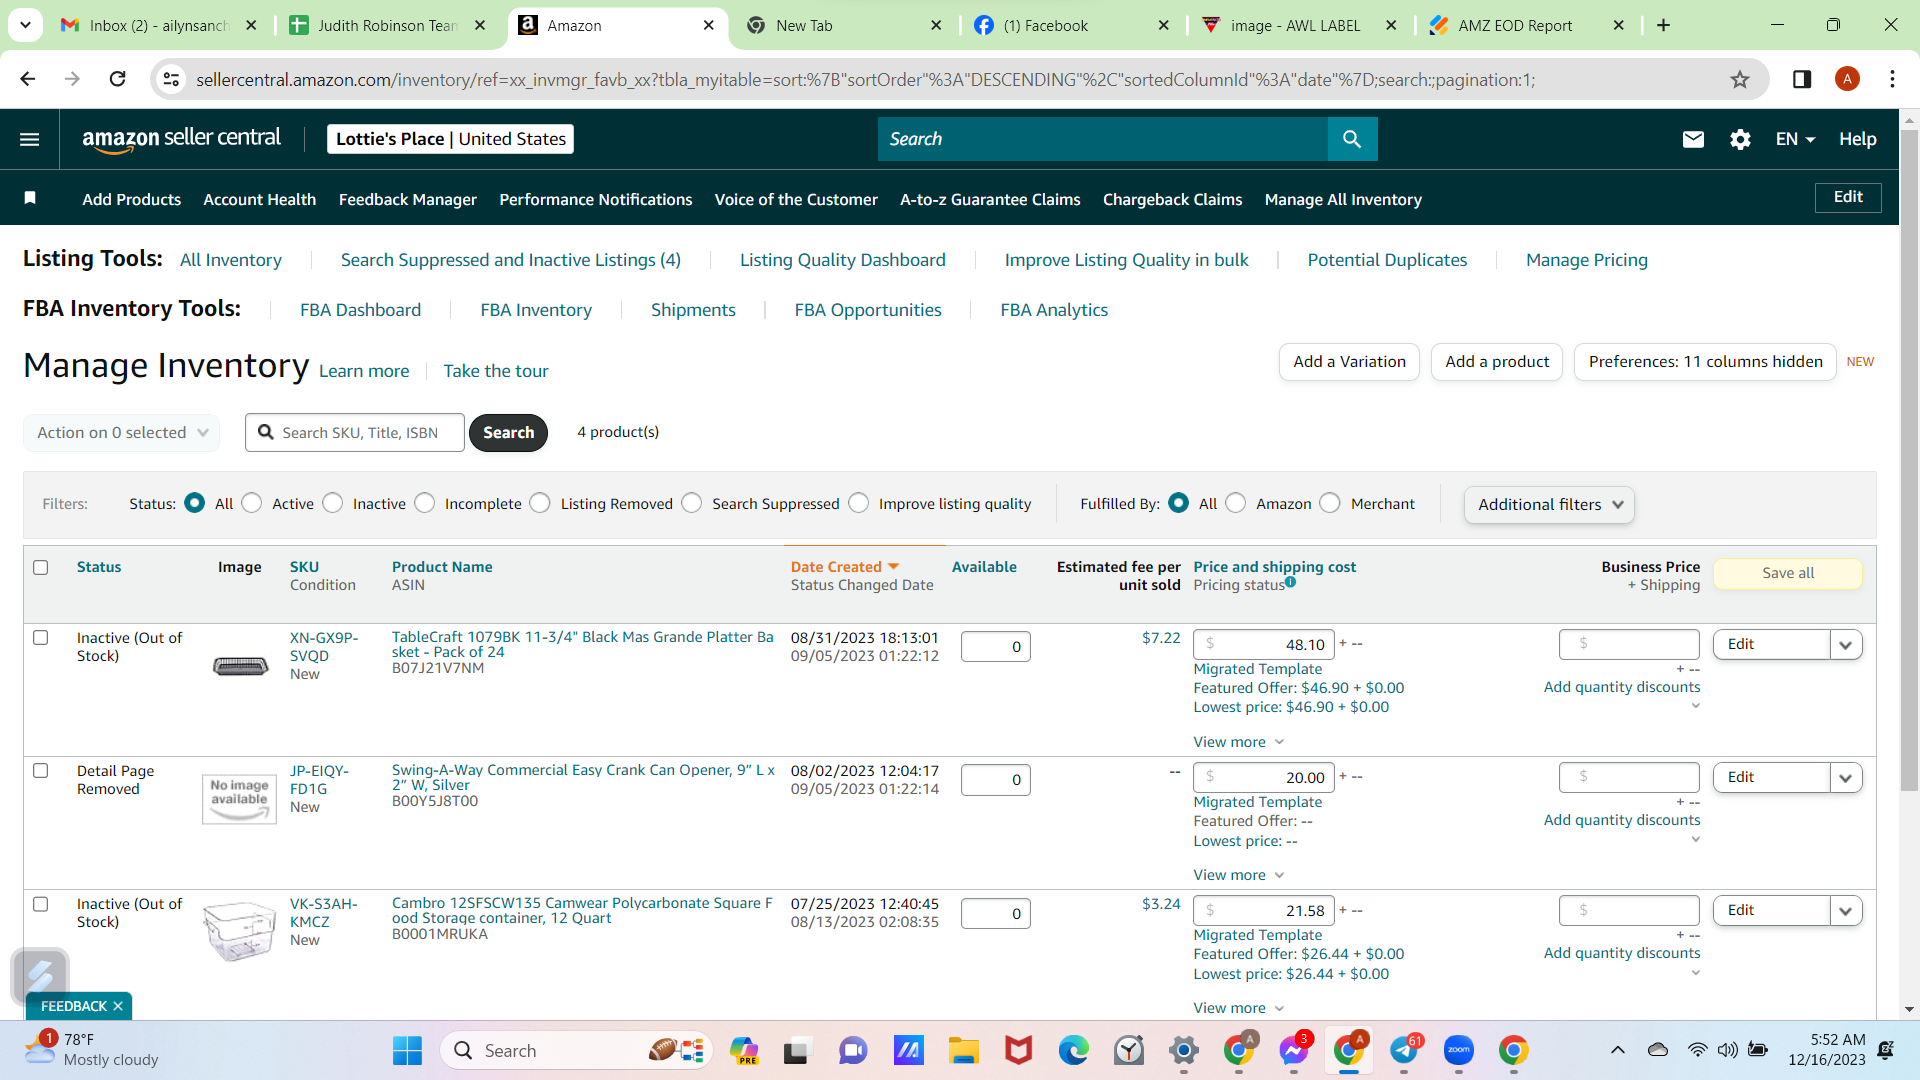Click the search magnifier button in header

point(1352,139)
